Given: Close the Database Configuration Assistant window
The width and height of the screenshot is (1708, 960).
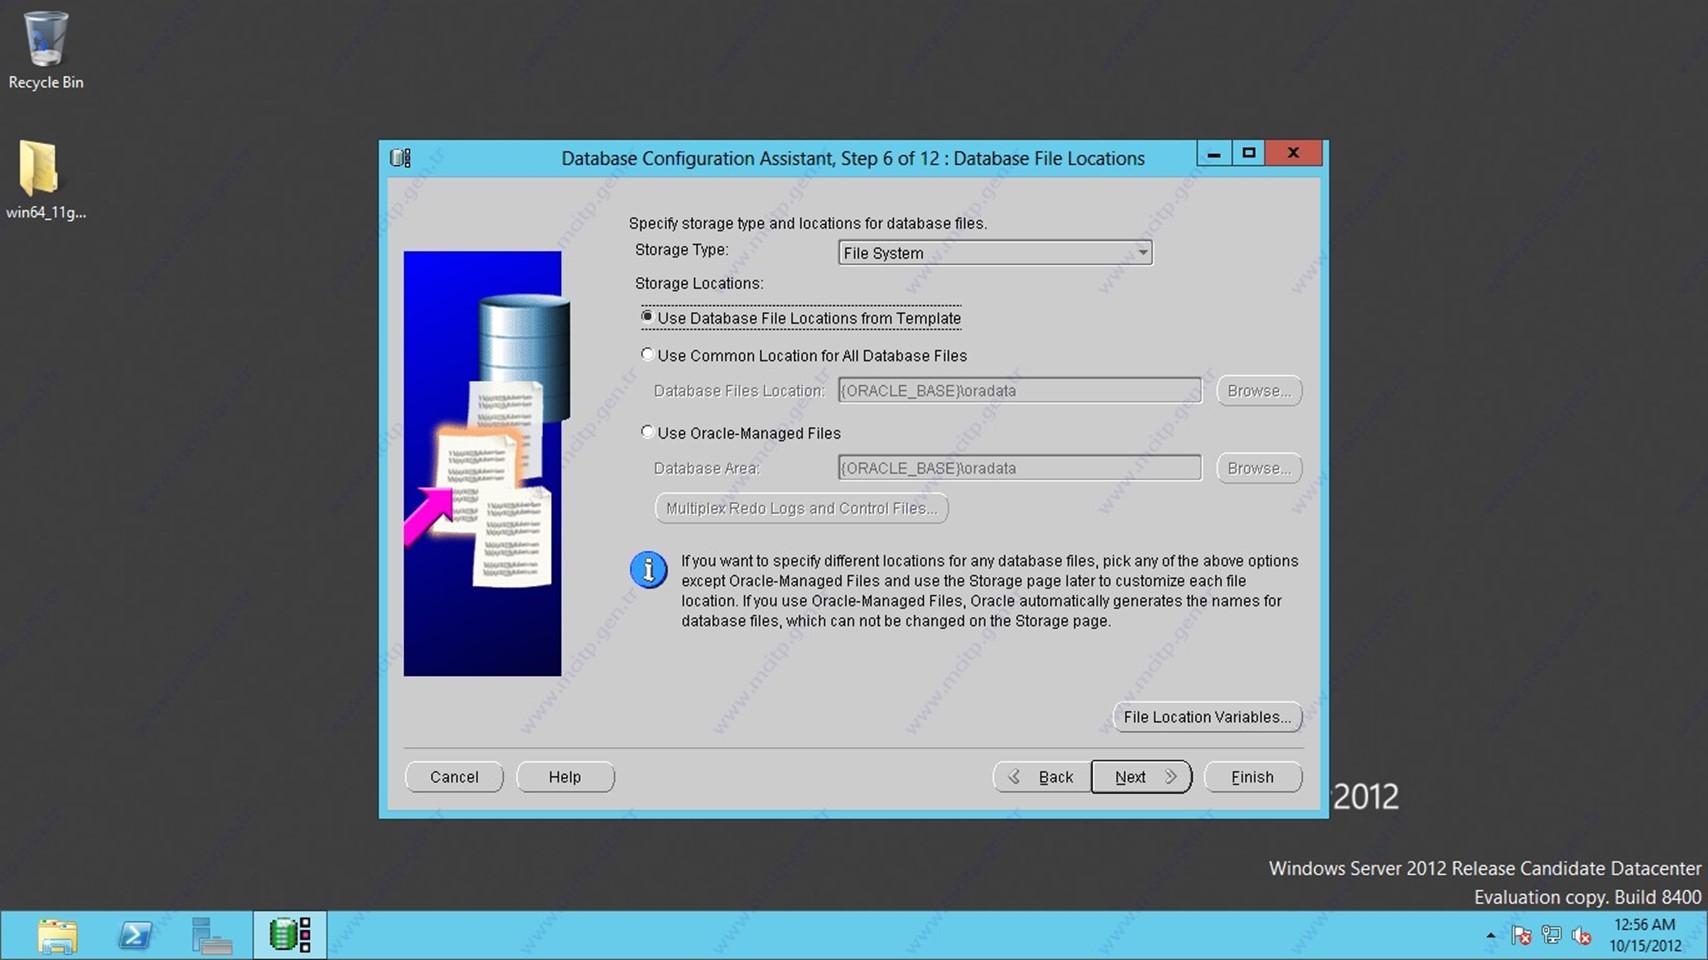Looking at the screenshot, I should pyautogui.click(x=1293, y=153).
